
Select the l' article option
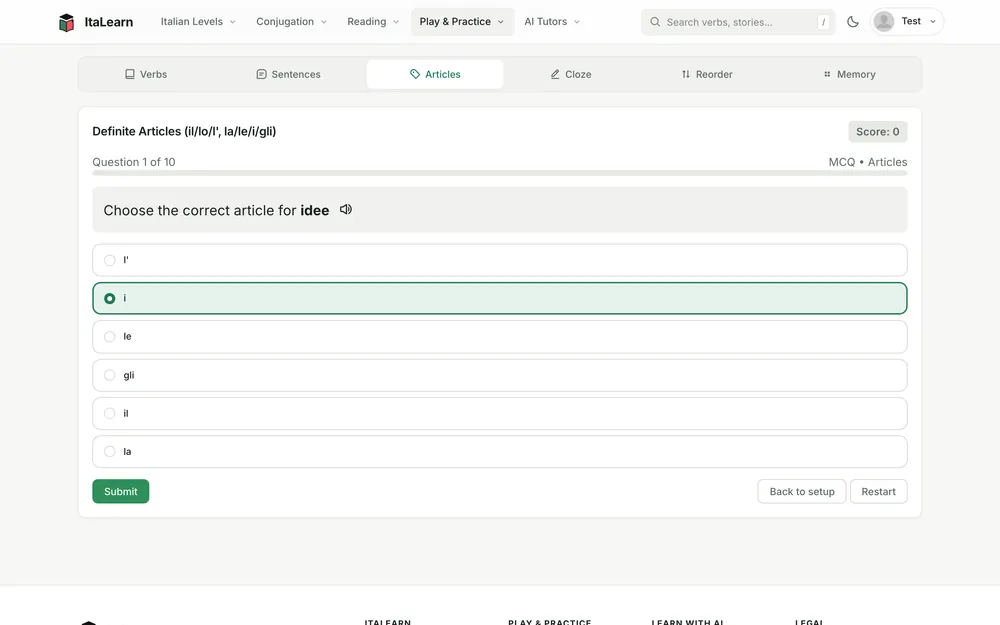(x=500, y=260)
